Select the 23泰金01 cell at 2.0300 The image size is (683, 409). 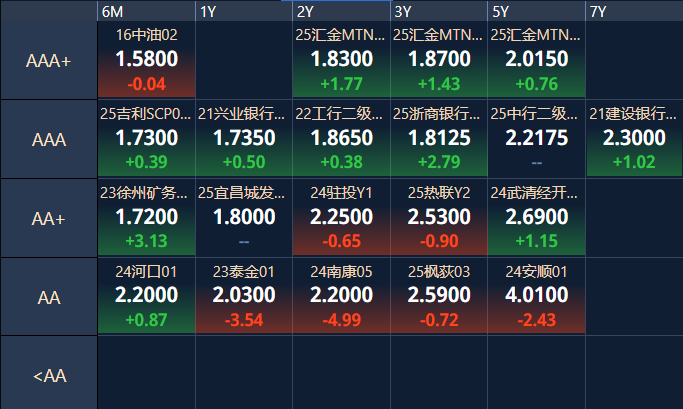click(244, 295)
